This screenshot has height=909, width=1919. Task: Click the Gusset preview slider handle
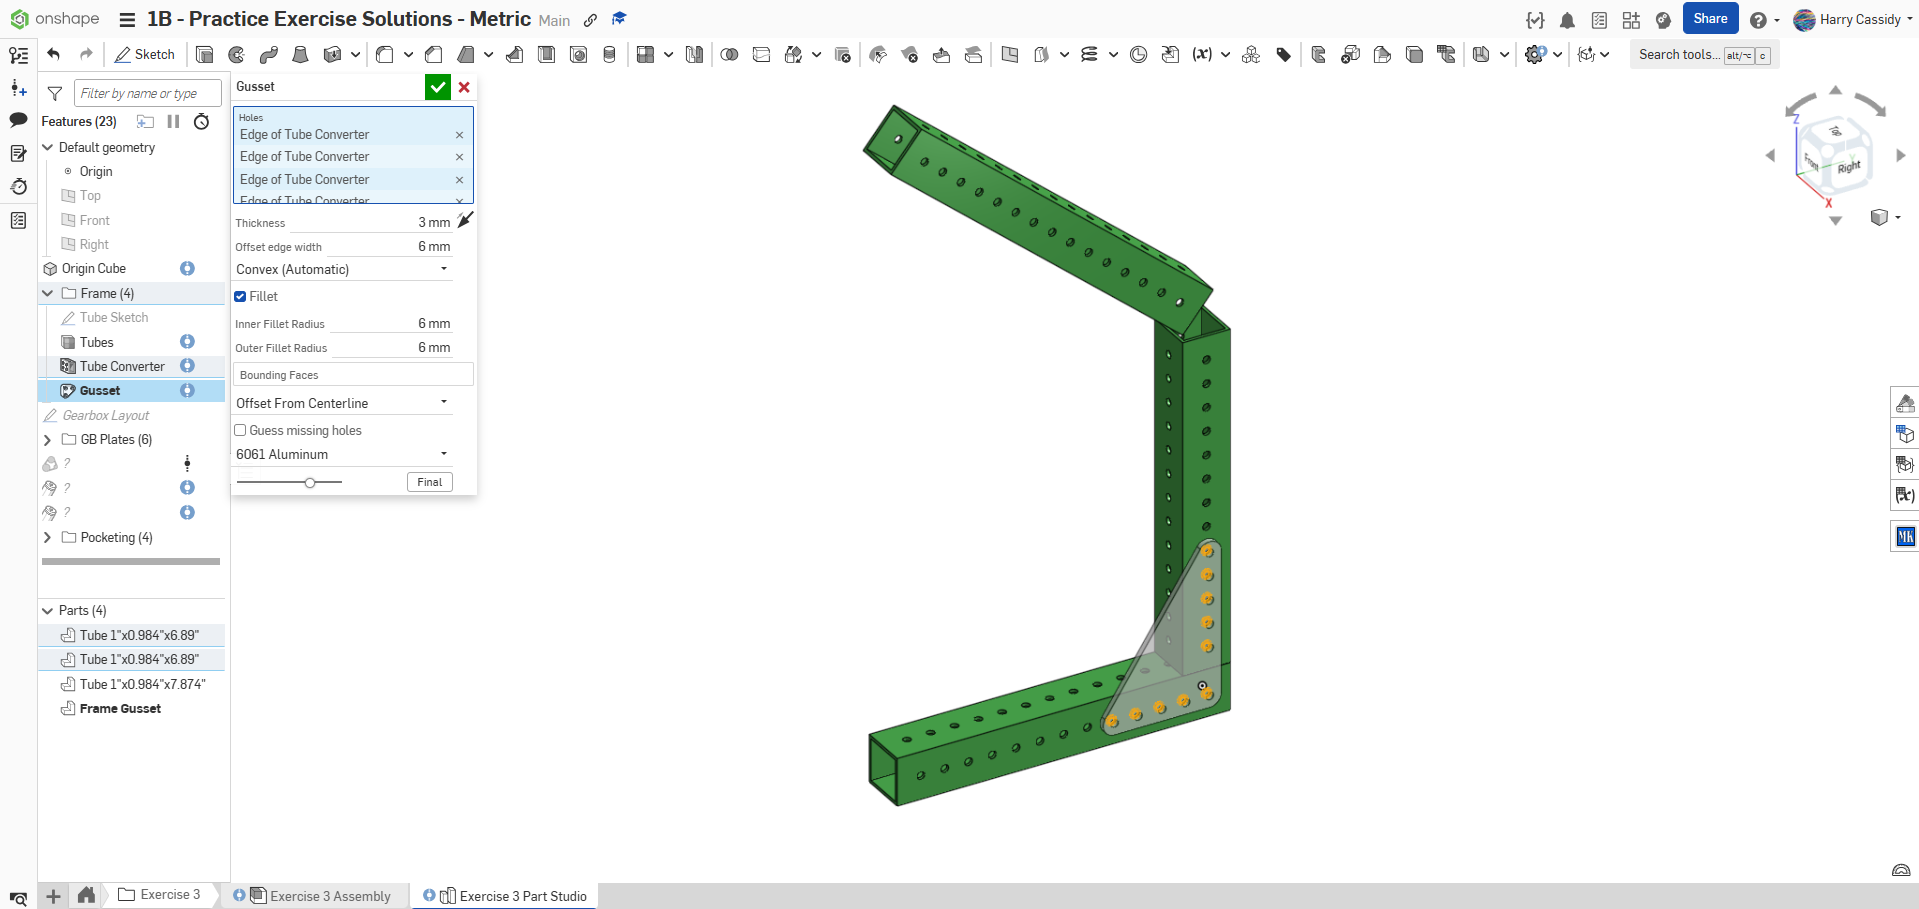[x=310, y=483]
